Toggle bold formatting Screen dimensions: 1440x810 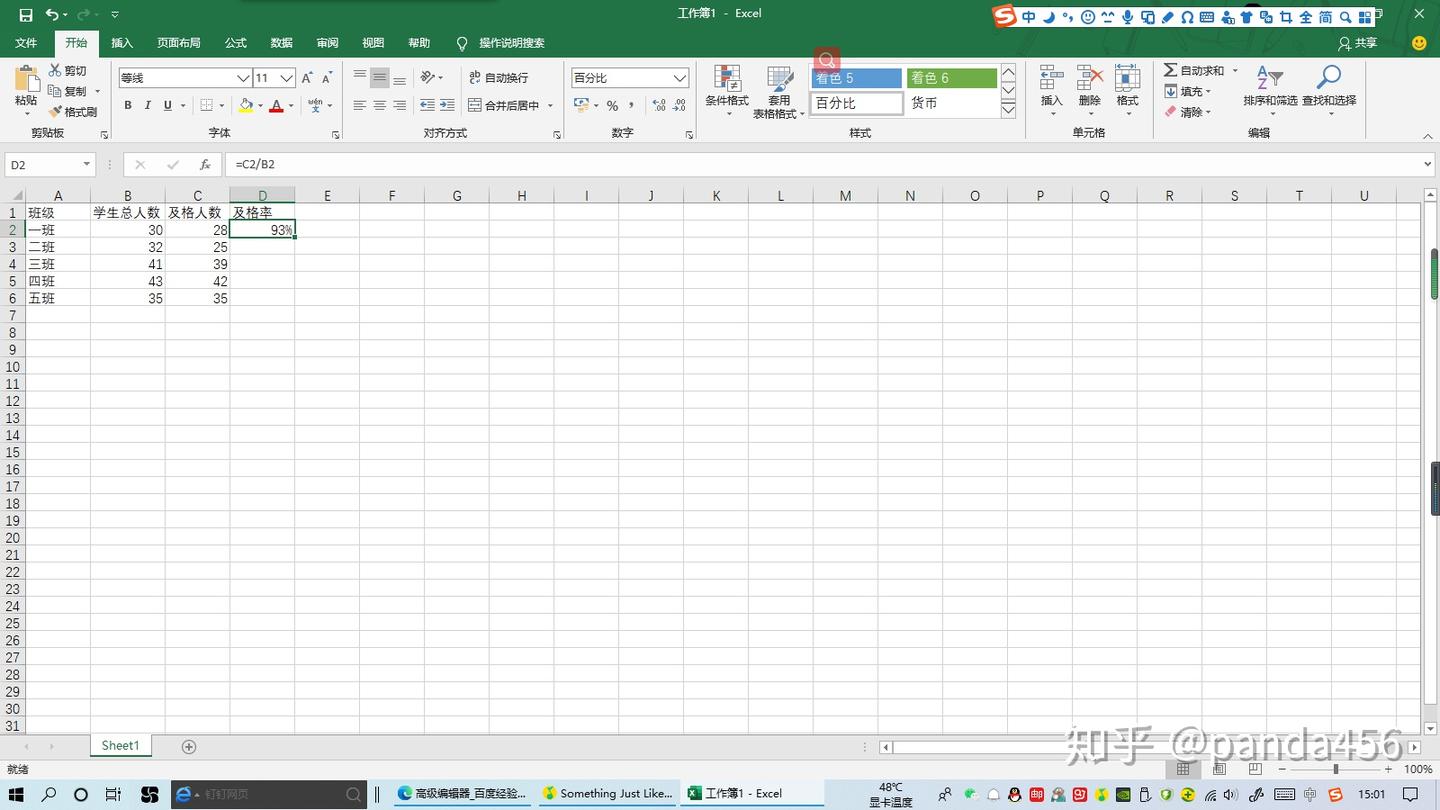point(128,105)
